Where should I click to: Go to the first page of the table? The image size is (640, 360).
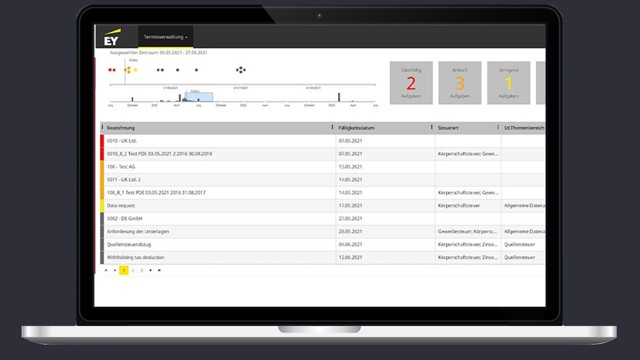(x=106, y=270)
